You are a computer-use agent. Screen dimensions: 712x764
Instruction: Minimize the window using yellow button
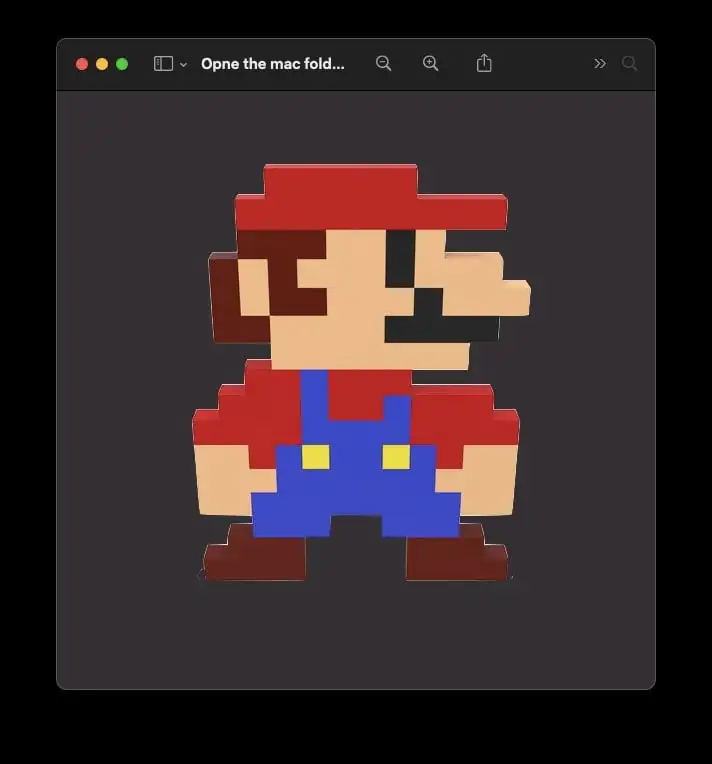pos(102,64)
